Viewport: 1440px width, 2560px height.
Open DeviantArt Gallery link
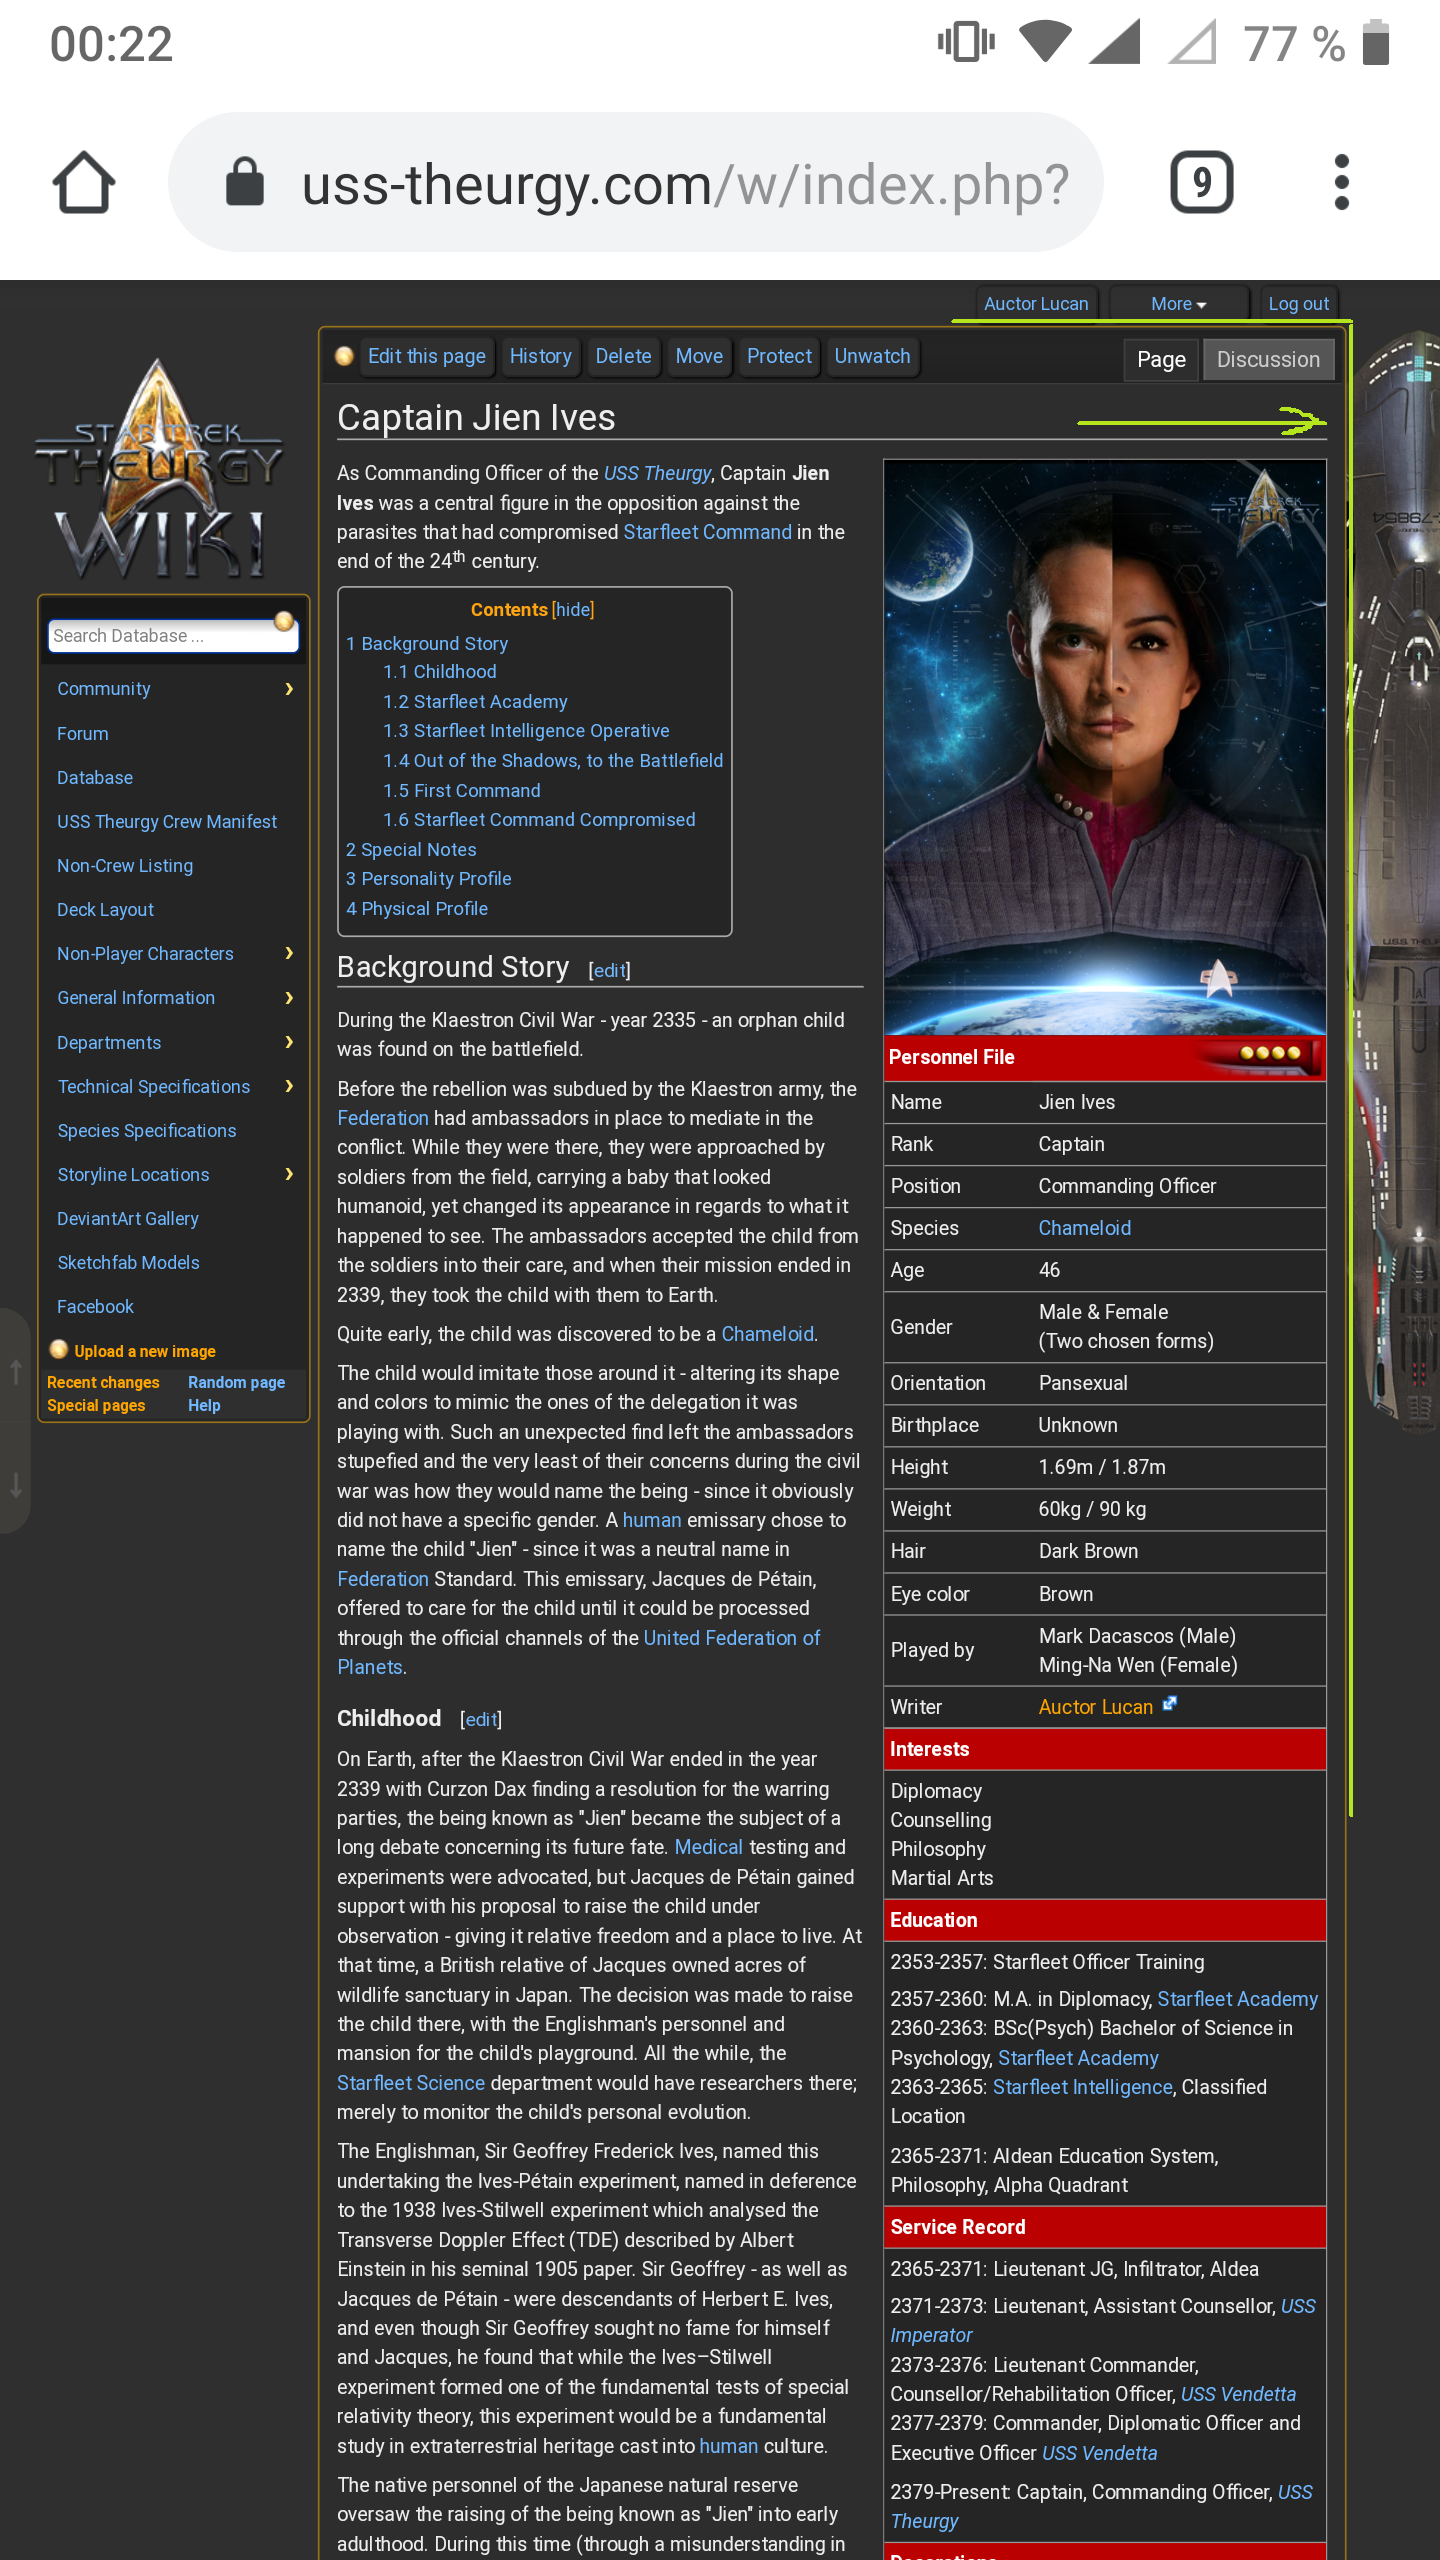tap(128, 1219)
